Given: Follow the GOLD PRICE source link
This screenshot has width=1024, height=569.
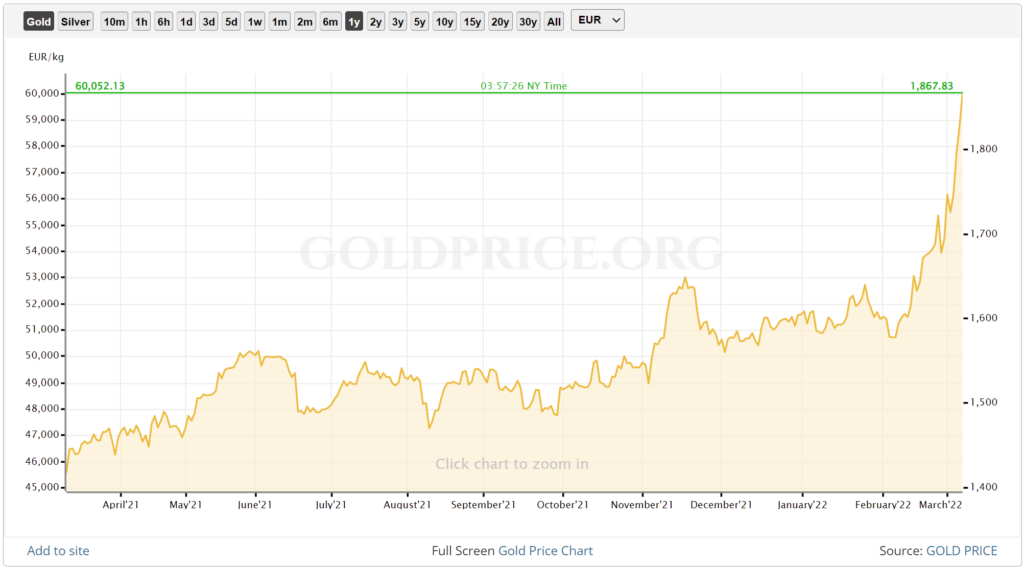Looking at the screenshot, I should pos(961,551).
